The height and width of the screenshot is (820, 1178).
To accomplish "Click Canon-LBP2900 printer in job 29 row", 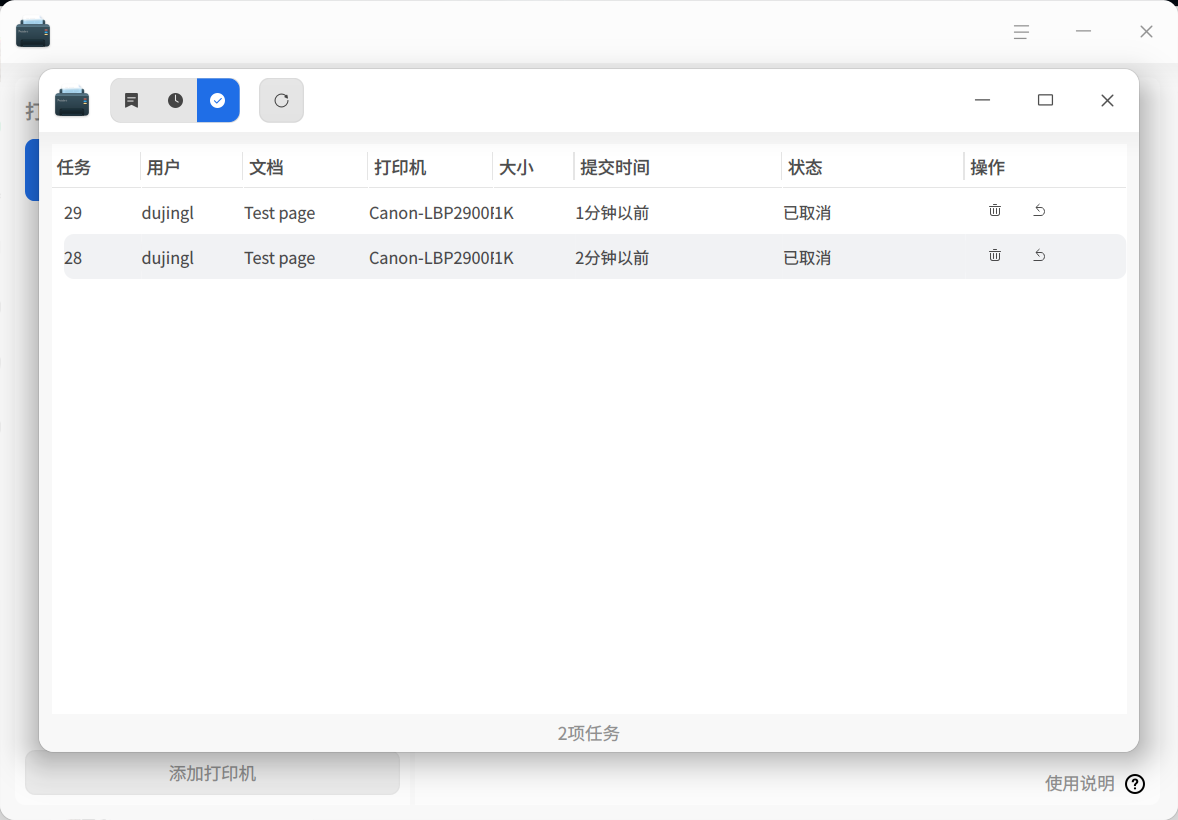I will click(x=430, y=213).
